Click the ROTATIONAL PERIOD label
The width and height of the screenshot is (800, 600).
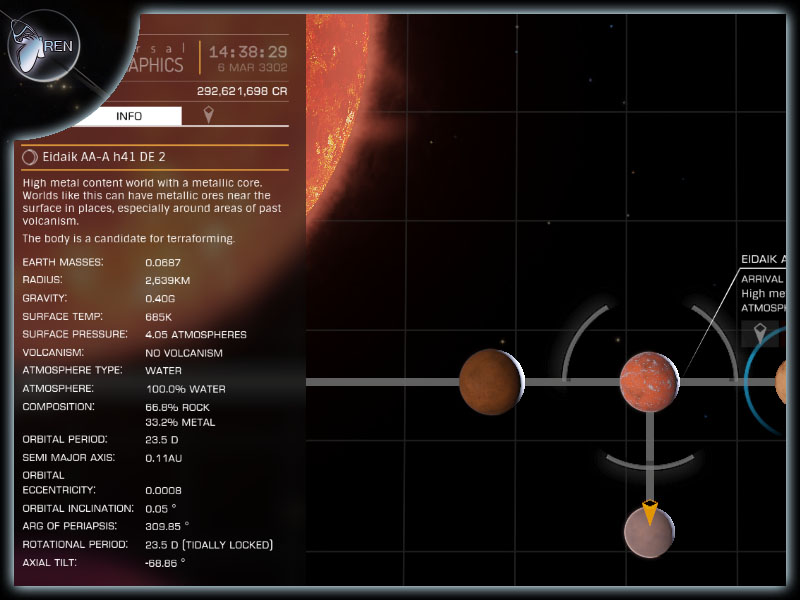click(76, 544)
